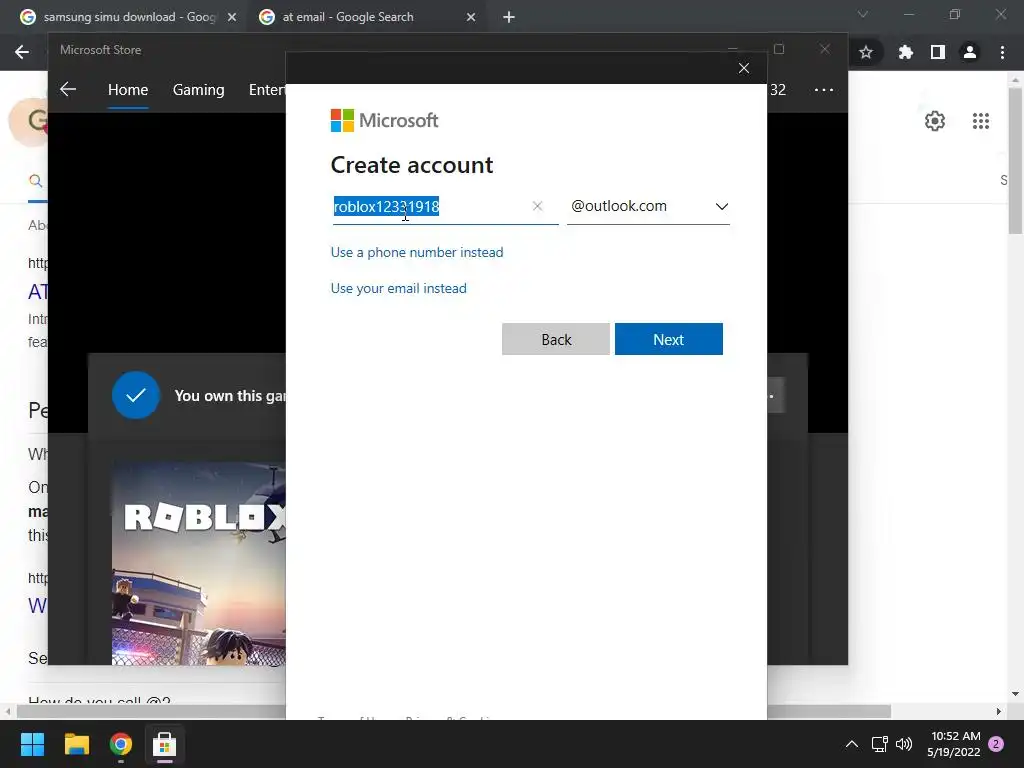
Task: Open the @outlook.com domain dropdown
Action: coord(648,206)
